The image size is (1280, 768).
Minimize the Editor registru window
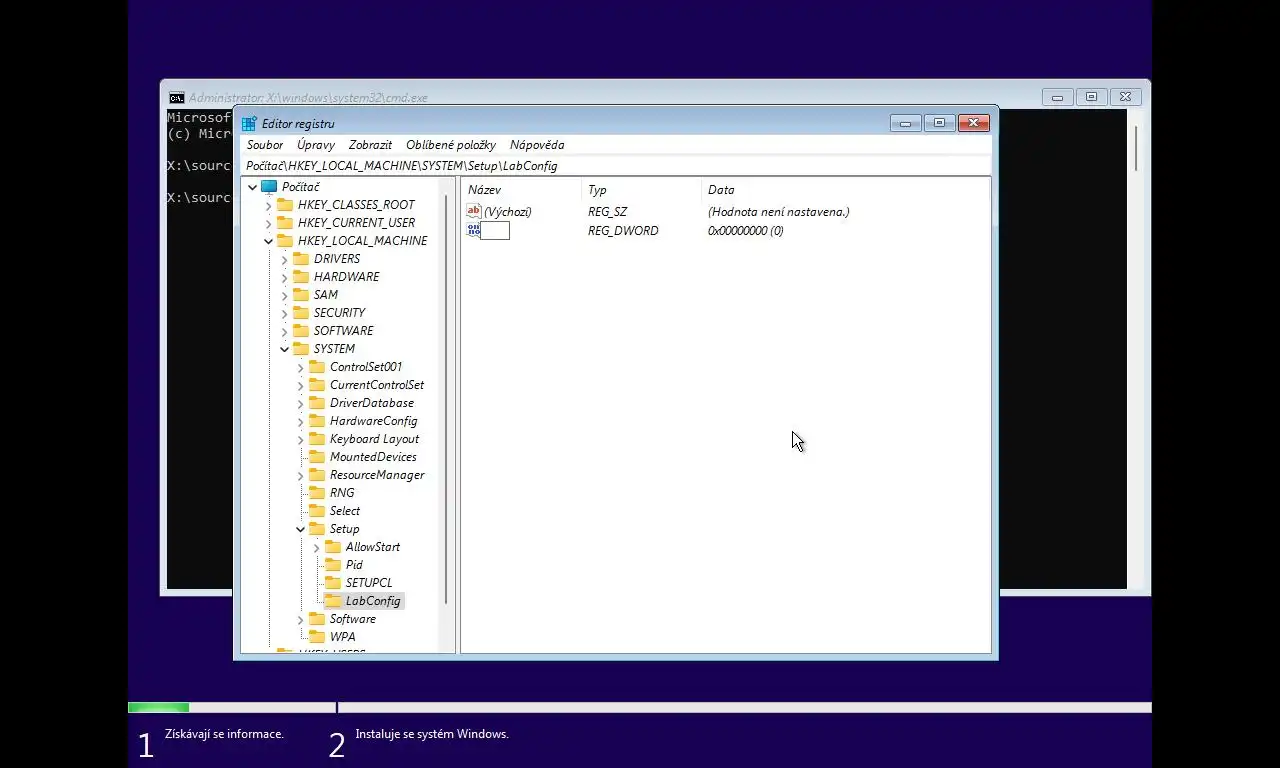pos(906,123)
